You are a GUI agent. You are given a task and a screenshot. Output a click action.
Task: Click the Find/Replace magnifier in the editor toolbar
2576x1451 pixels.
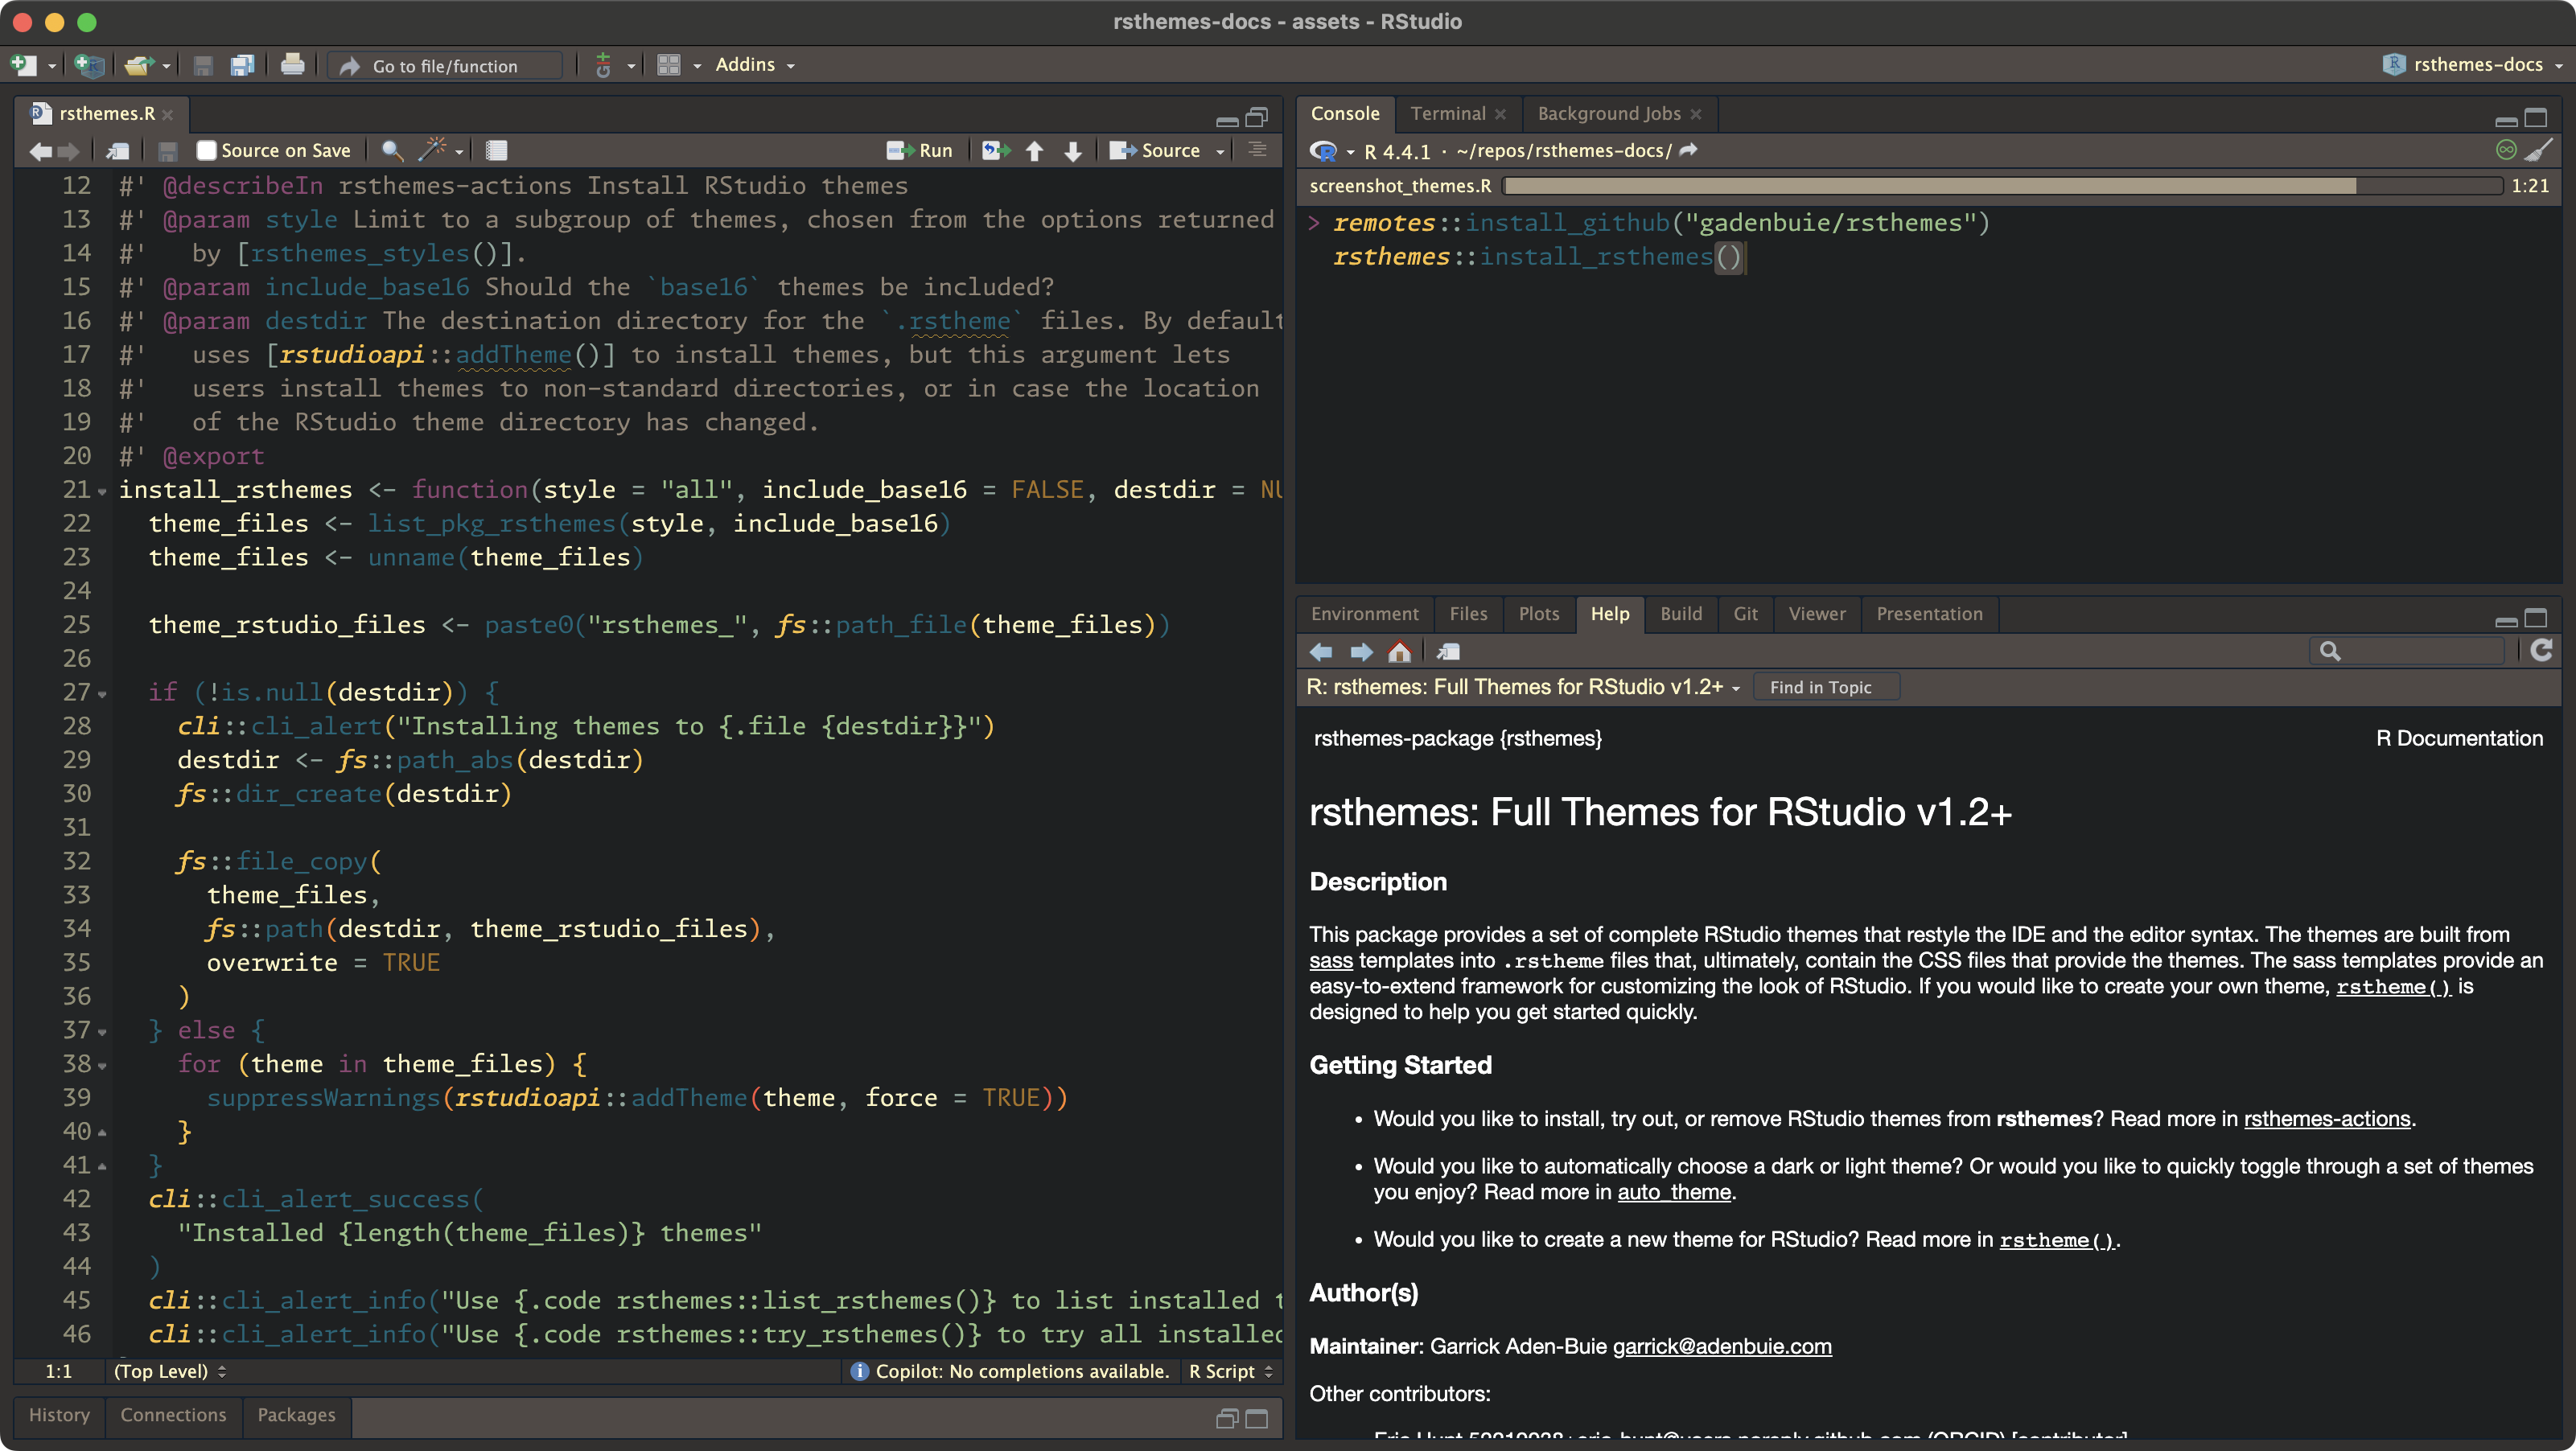click(392, 151)
